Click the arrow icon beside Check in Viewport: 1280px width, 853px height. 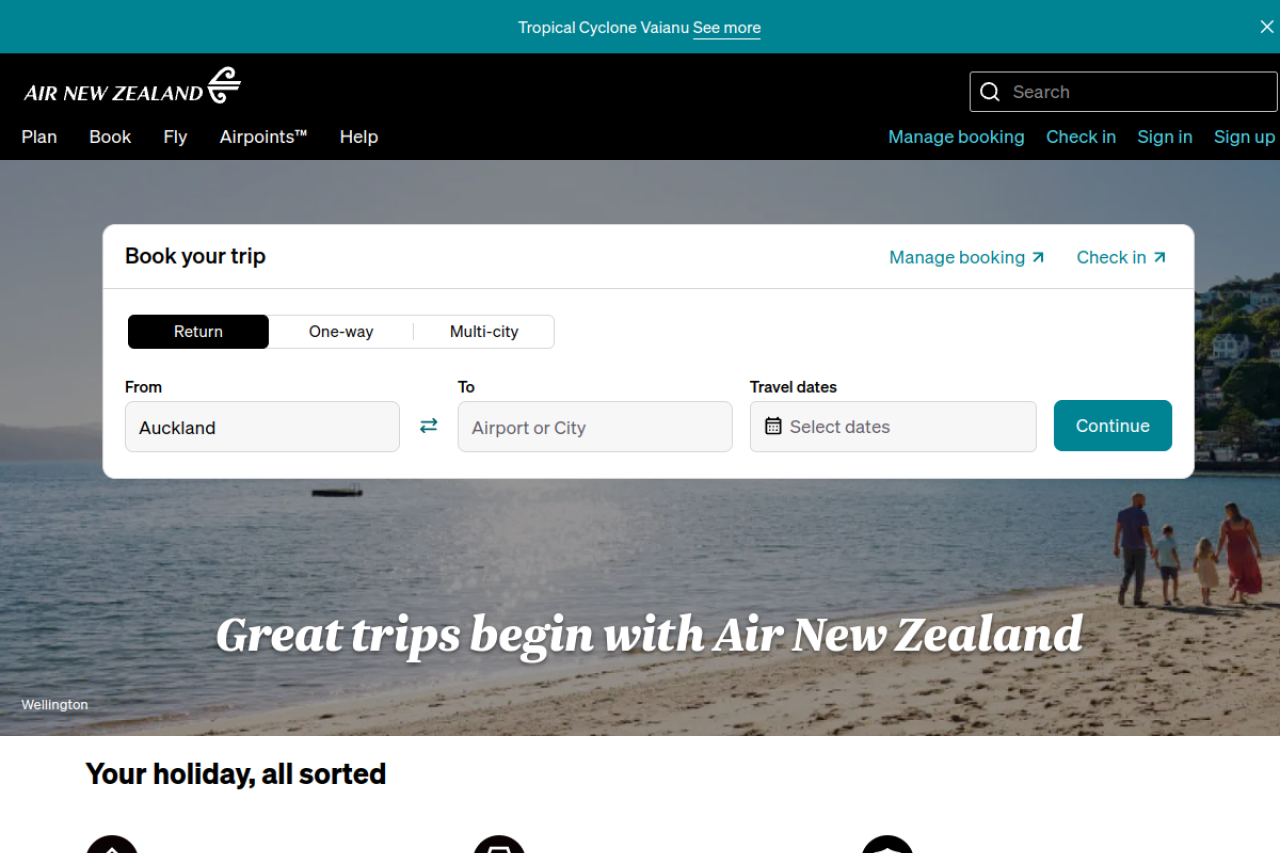[x=1160, y=257]
